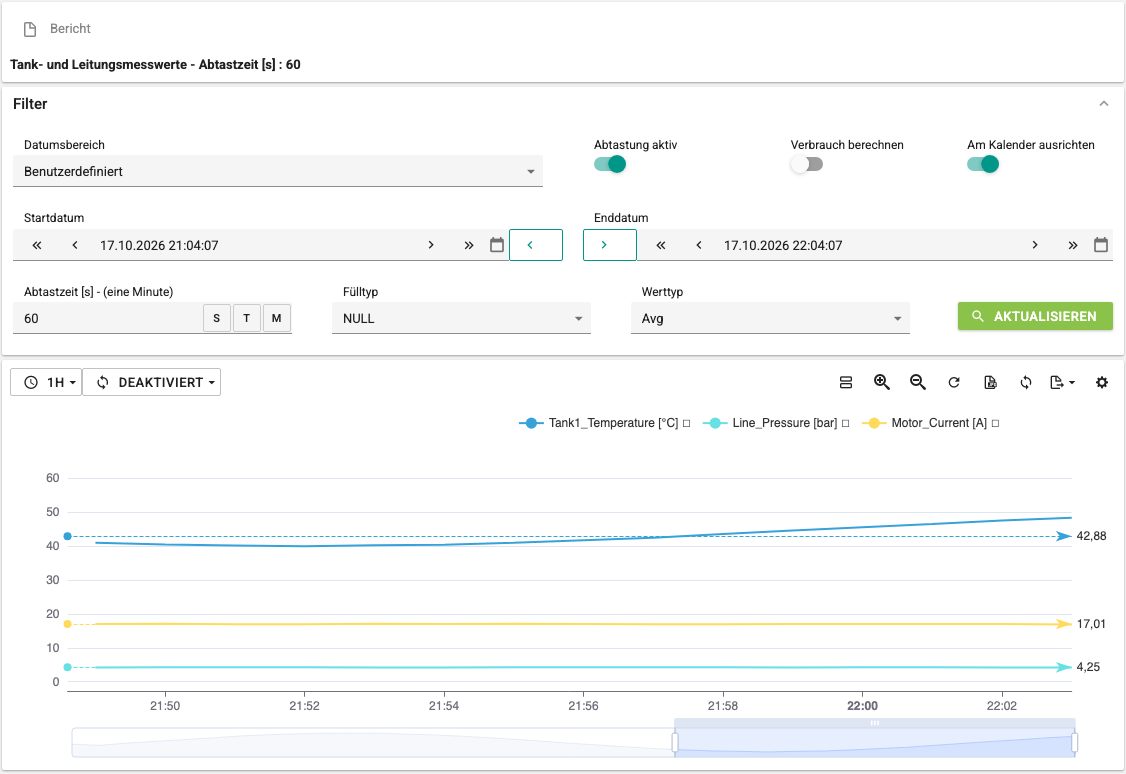Collapse the Filter panel chevron
Viewport: 1126px width, 774px height.
pyautogui.click(x=1104, y=104)
